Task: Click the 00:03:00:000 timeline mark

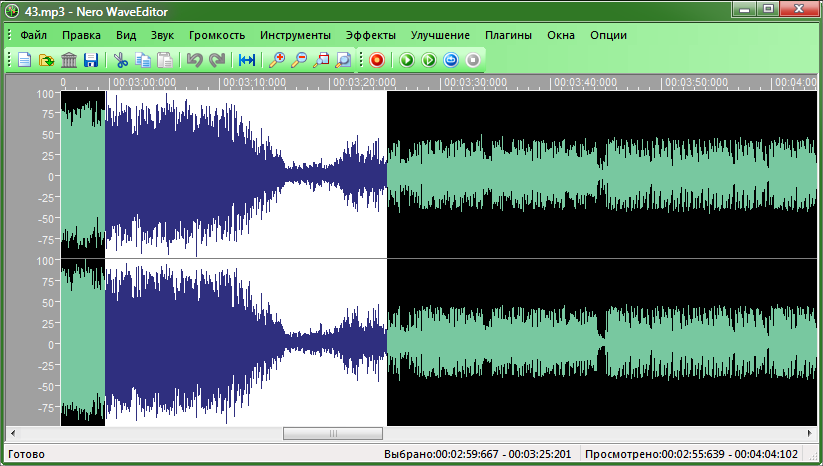Action: [144, 82]
